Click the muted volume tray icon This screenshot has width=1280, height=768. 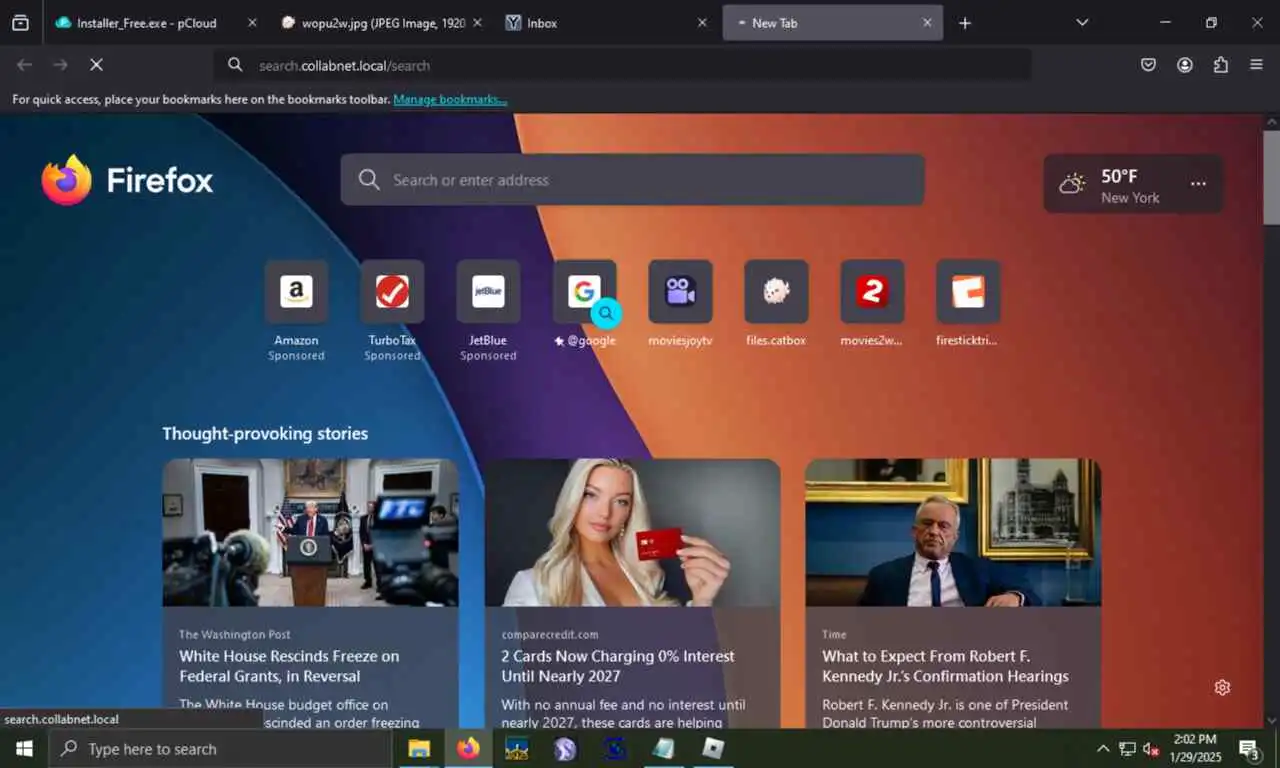[x=1151, y=749]
